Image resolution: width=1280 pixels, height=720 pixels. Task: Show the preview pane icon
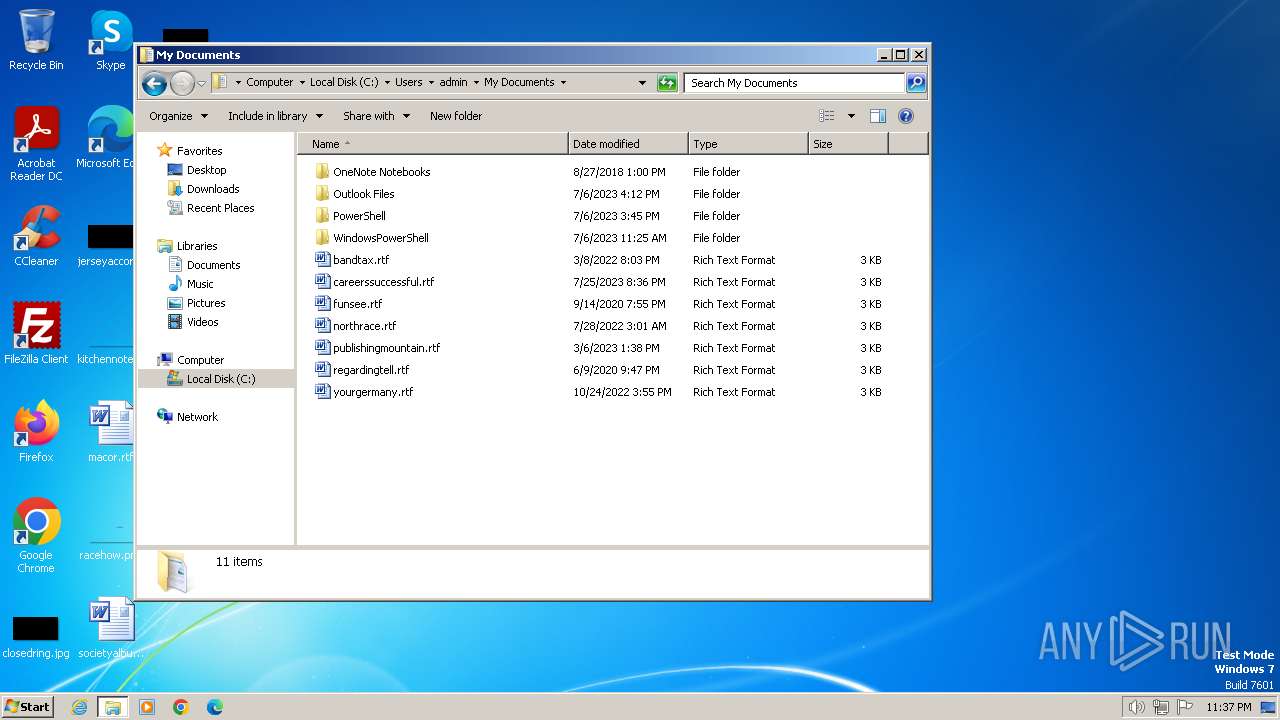click(x=878, y=116)
